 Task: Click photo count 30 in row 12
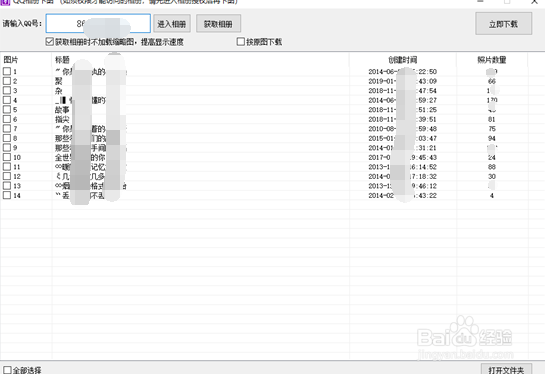click(492, 177)
